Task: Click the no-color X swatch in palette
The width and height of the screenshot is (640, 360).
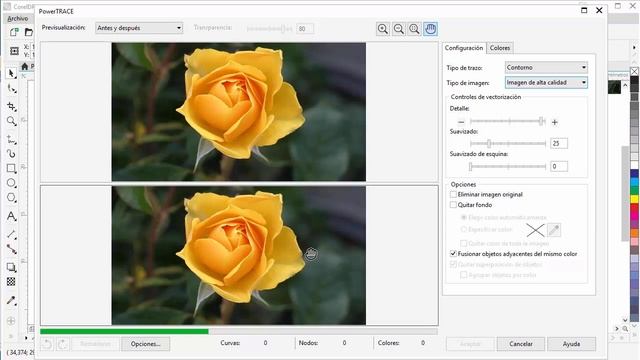Action: tap(634, 71)
